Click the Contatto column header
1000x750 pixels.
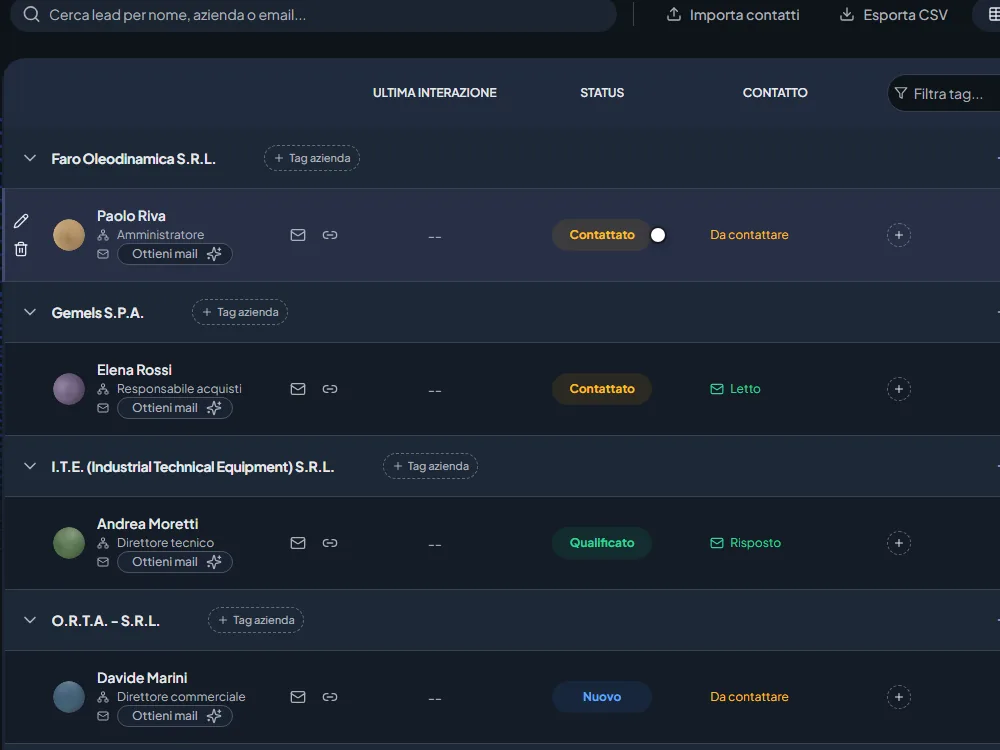click(x=775, y=92)
